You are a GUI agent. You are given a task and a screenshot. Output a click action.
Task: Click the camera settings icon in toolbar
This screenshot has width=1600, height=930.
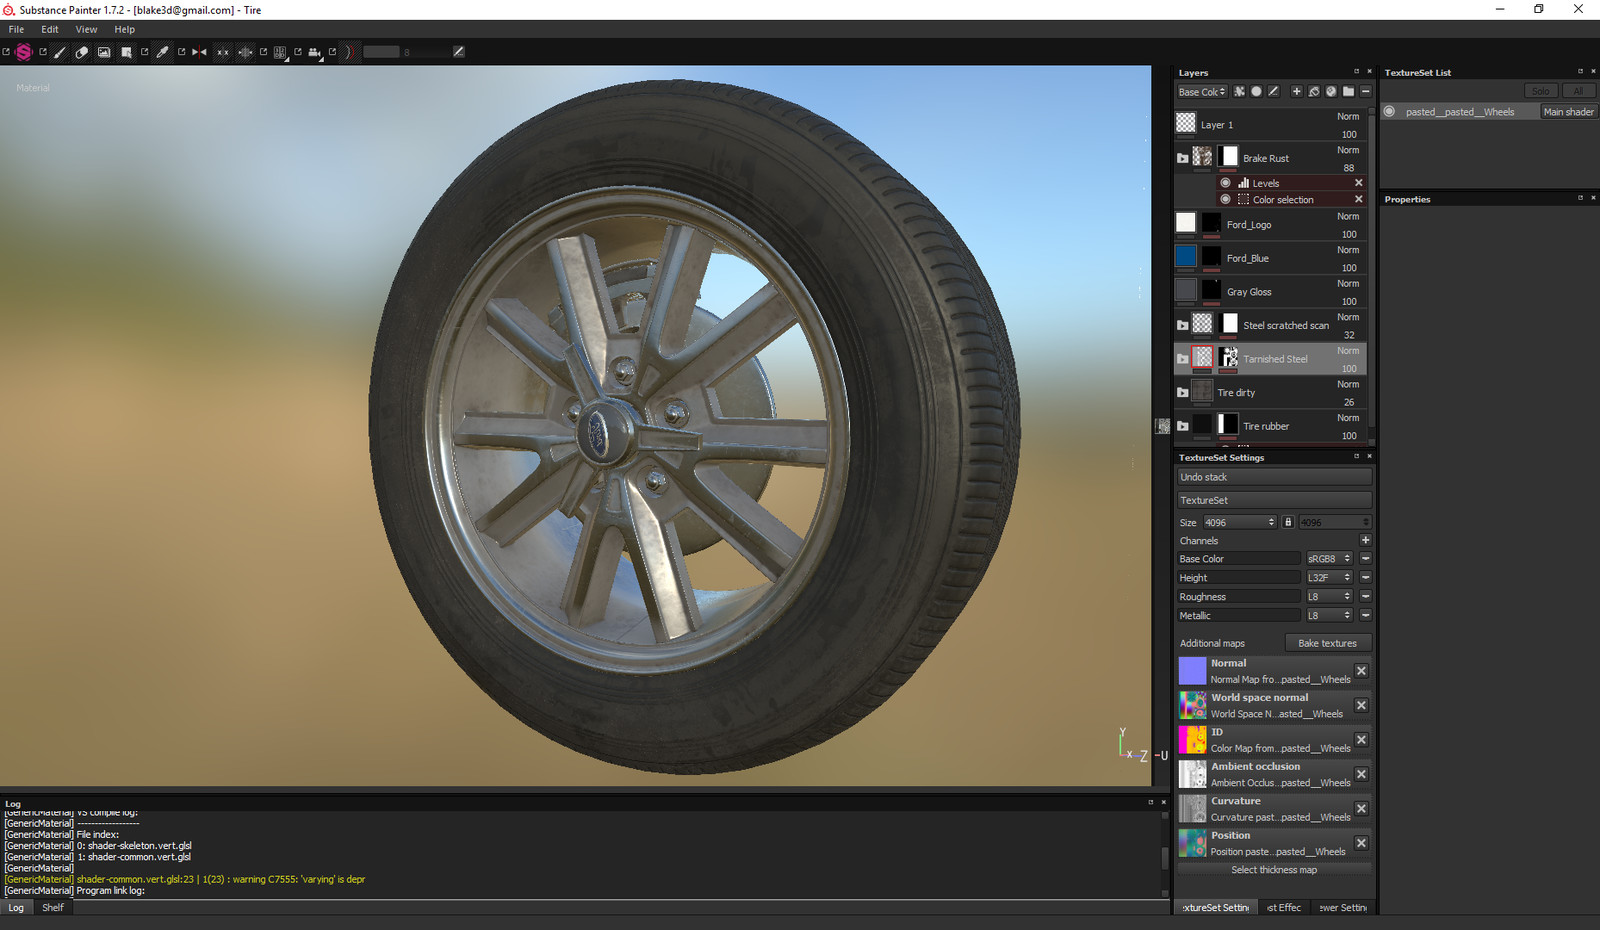315,52
